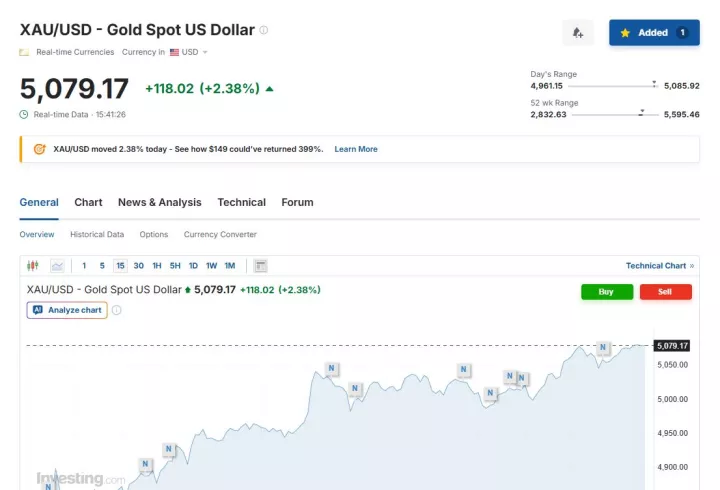The height and width of the screenshot is (490, 720).
Task: Click the promo target icon in the banner
Action: [x=39, y=149]
